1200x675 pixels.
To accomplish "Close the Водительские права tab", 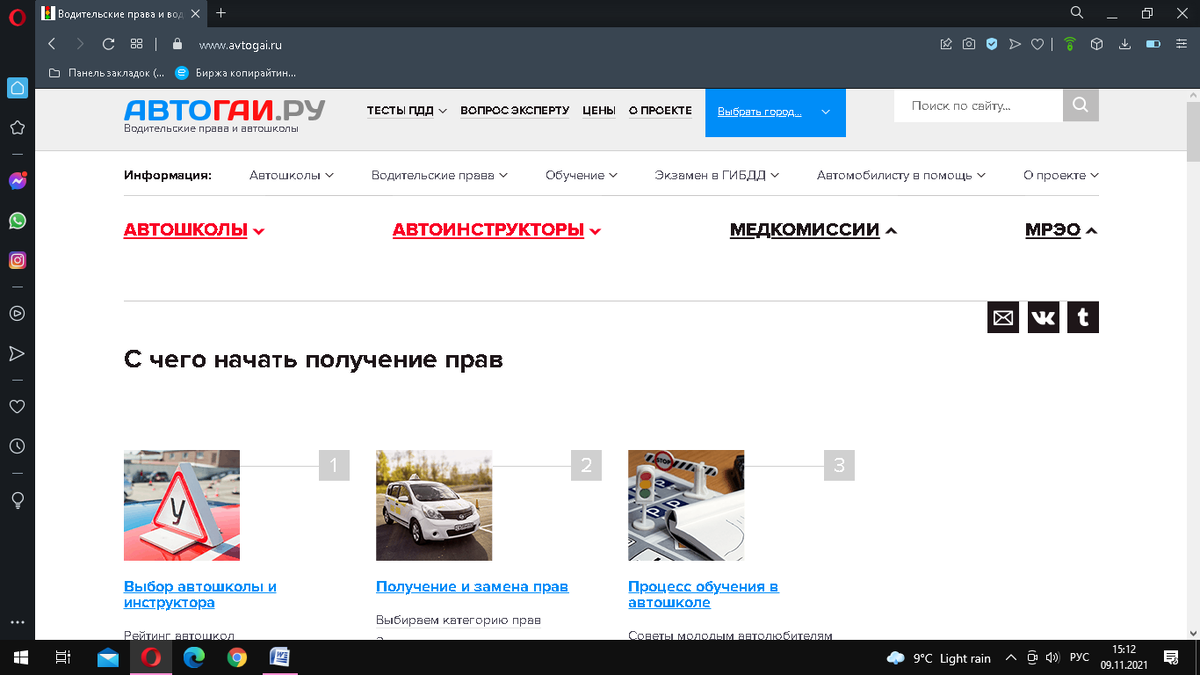I will pos(196,14).
